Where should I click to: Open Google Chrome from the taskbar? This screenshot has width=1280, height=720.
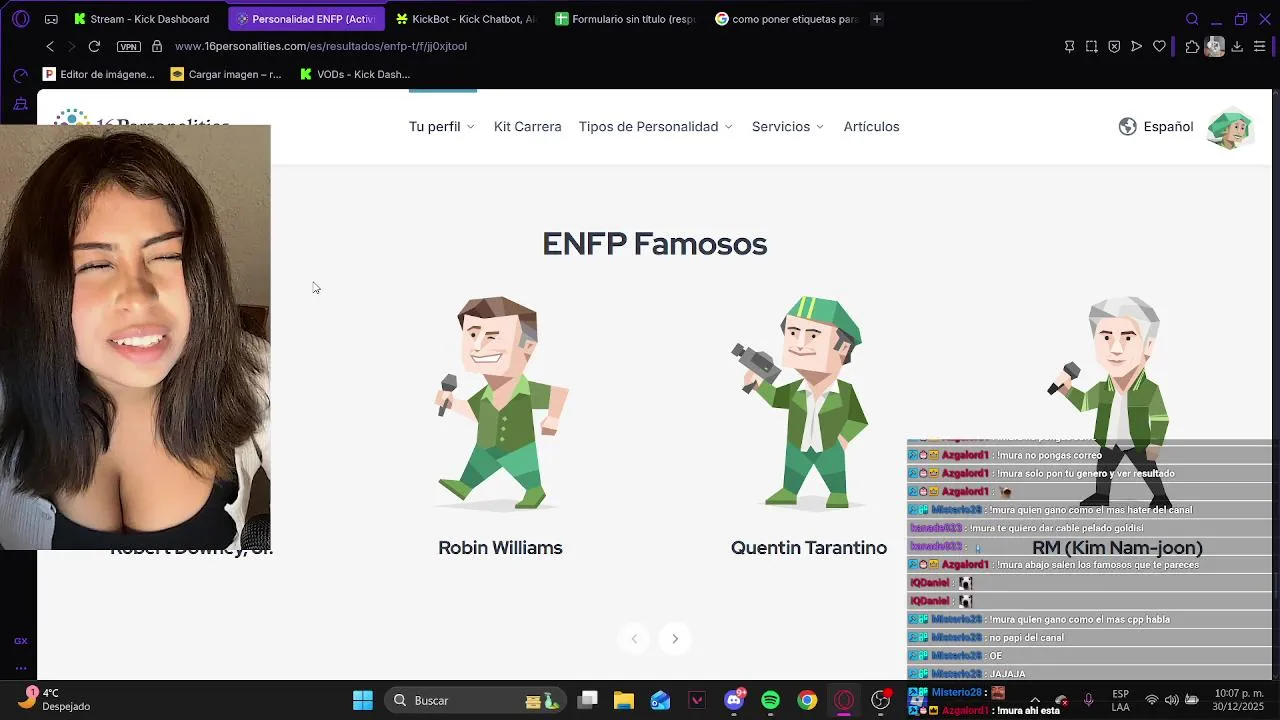[x=807, y=700]
